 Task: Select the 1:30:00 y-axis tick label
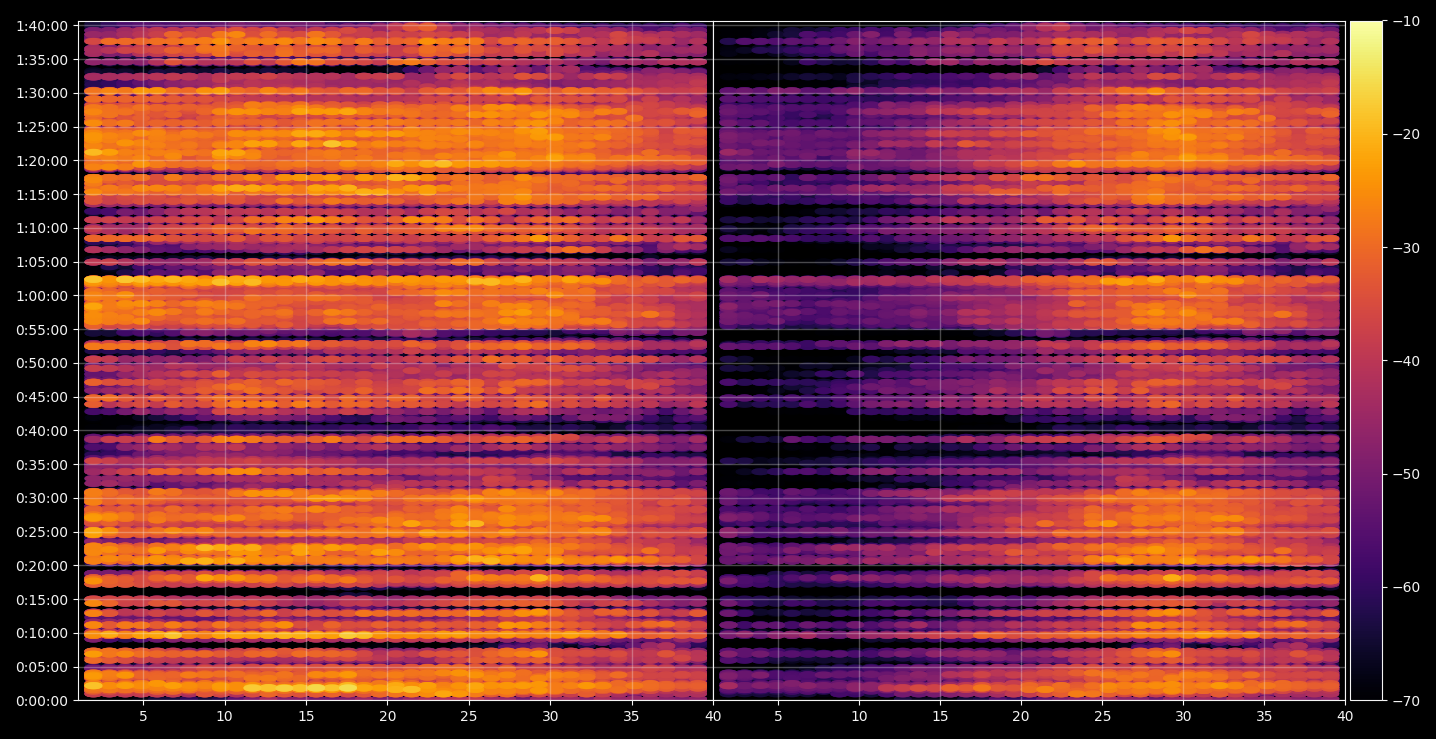(x=43, y=93)
